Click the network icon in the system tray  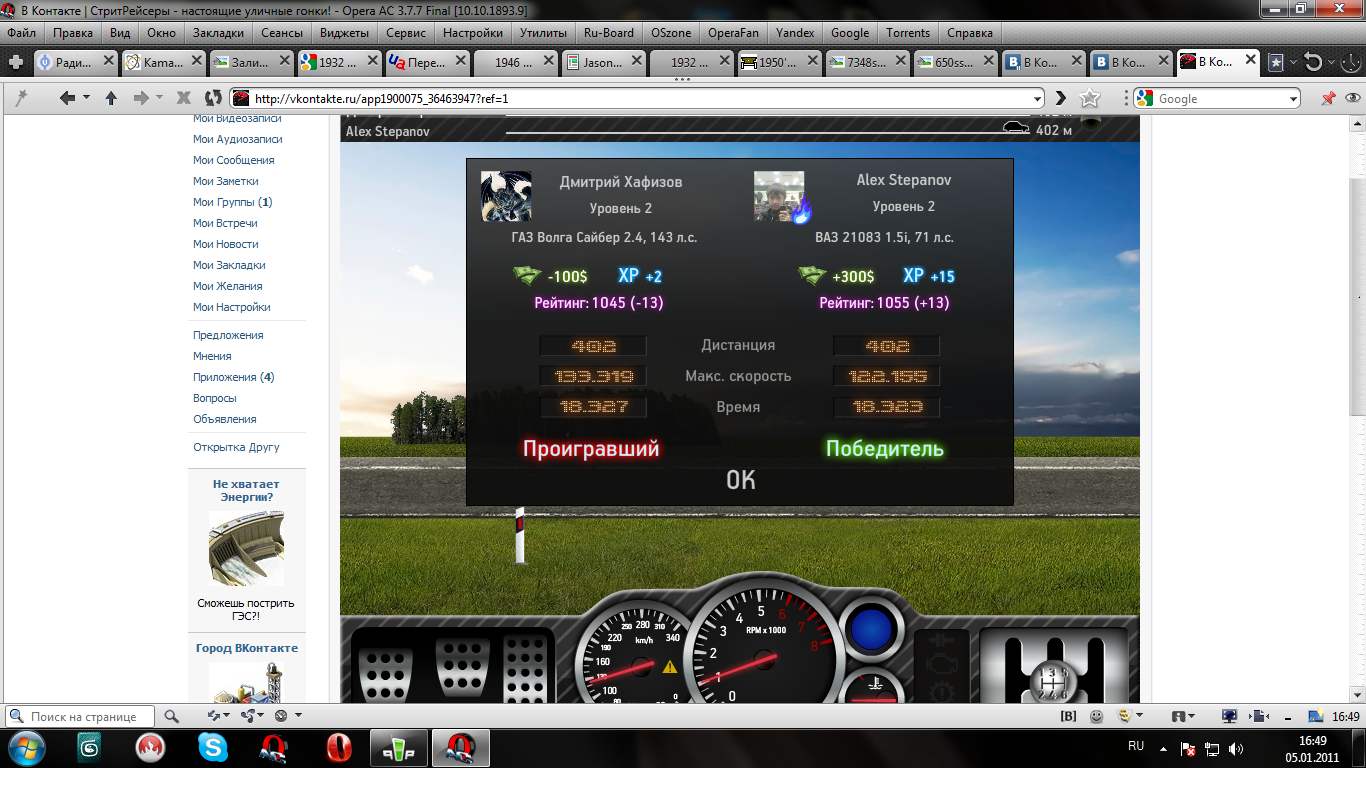[1212, 748]
